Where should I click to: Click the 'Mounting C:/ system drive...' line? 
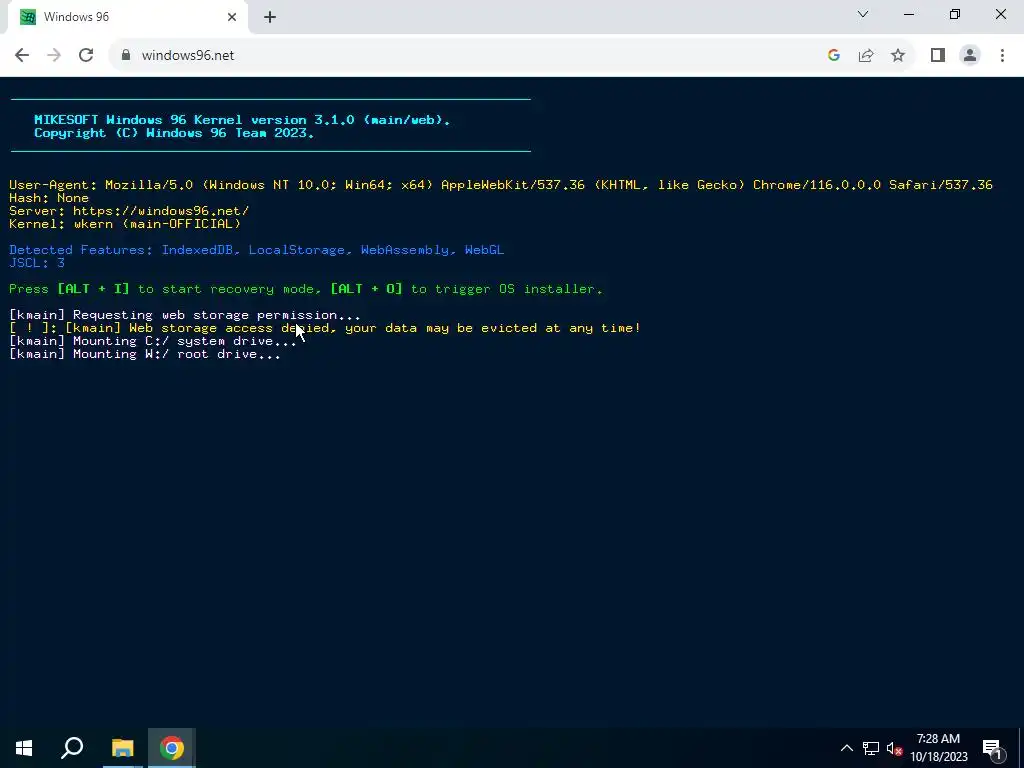pyautogui.click(x=153, y=341)
